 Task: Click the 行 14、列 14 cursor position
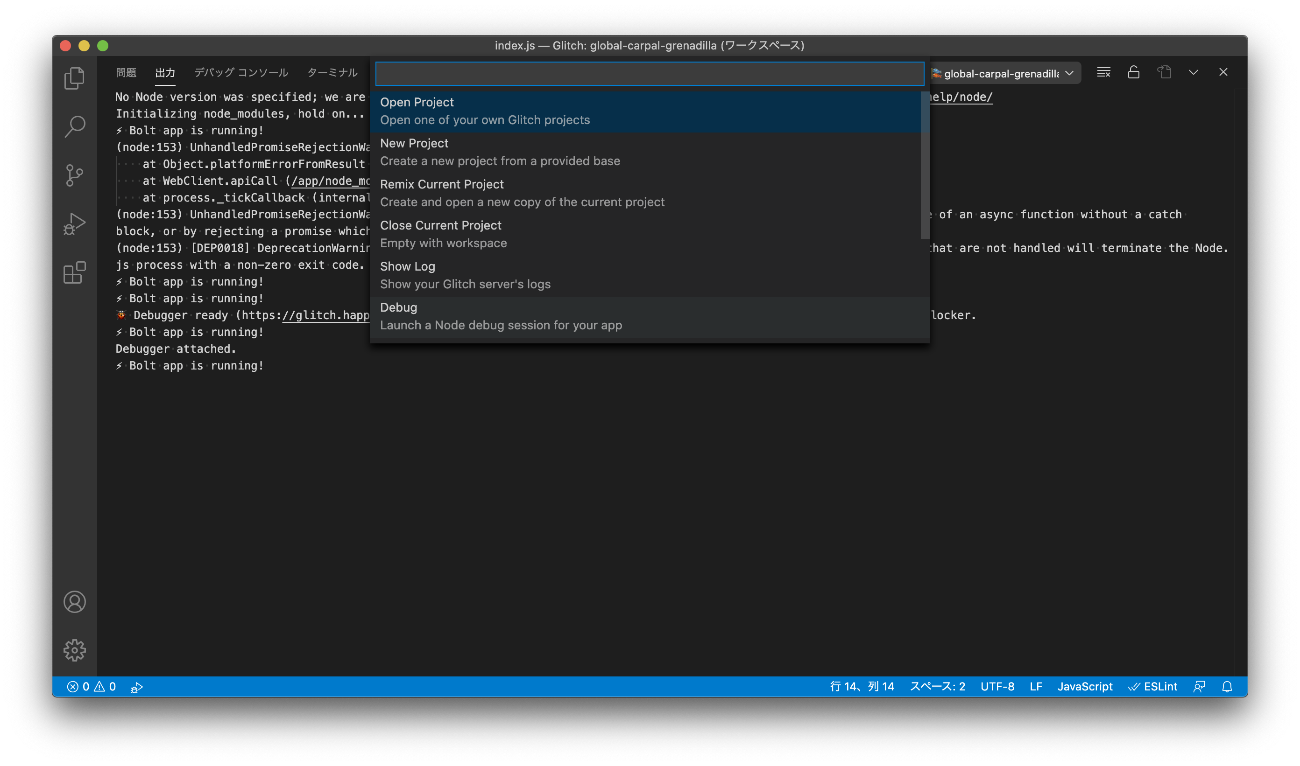tap(862, 687)
